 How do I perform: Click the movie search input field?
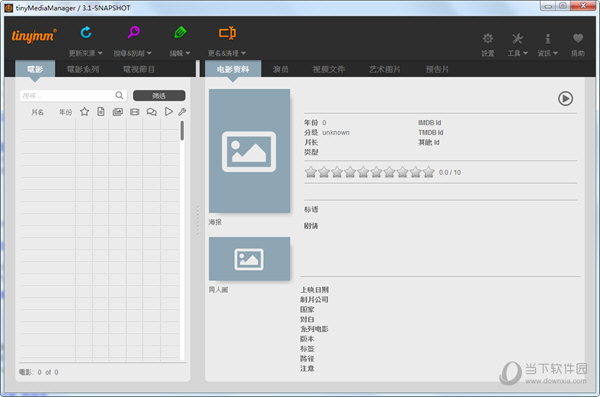point(73,95)
